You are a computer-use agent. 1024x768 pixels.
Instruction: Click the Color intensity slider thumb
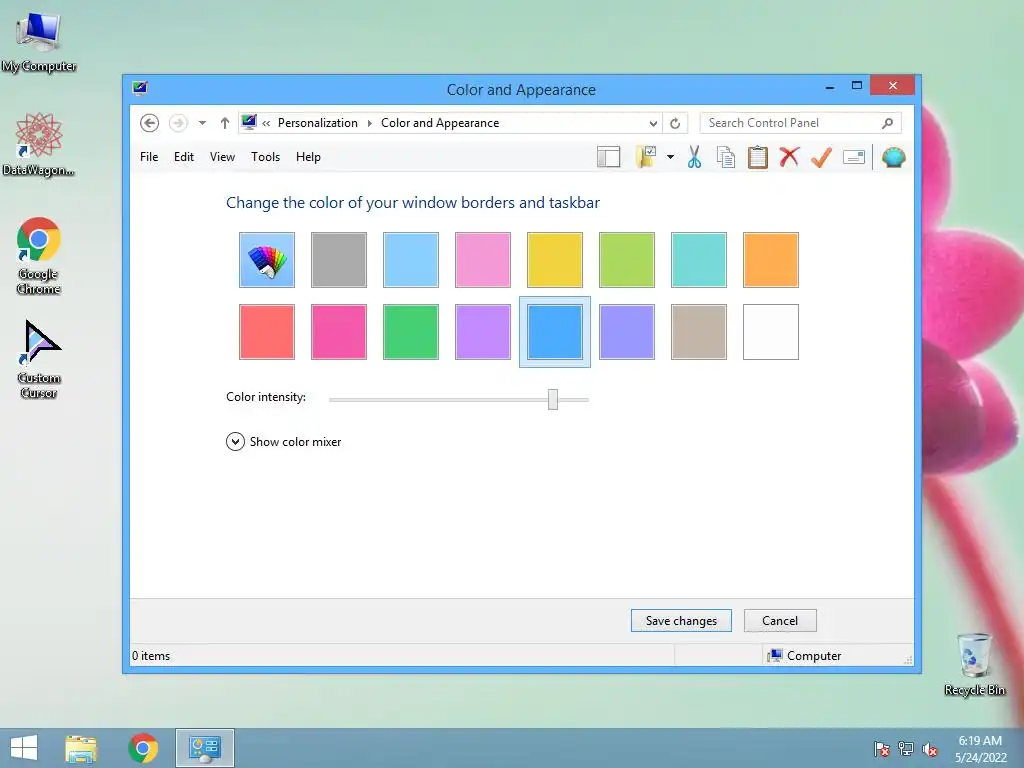click(x=553, y=399)
